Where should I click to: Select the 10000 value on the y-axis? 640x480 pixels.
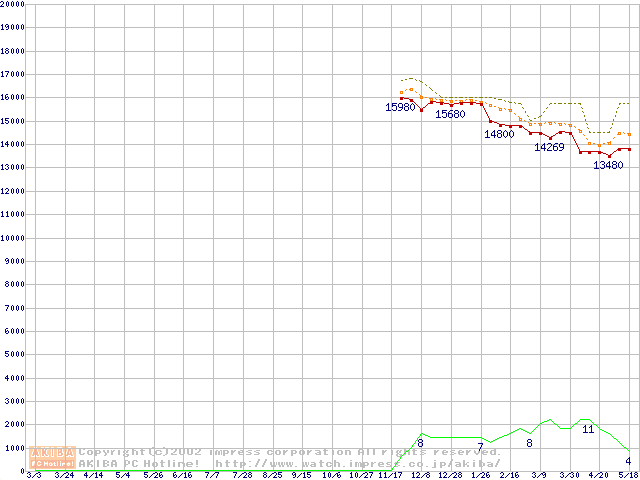(13, 238)
